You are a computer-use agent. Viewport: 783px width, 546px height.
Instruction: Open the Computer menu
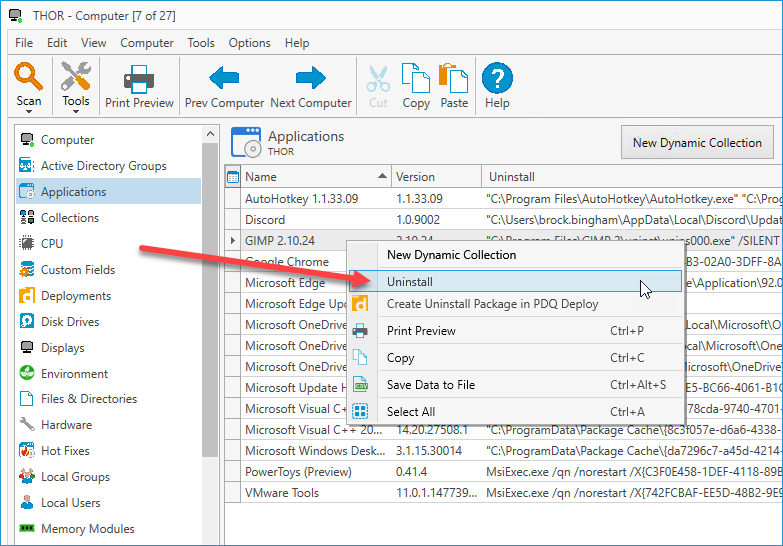[x=147, y=43]
